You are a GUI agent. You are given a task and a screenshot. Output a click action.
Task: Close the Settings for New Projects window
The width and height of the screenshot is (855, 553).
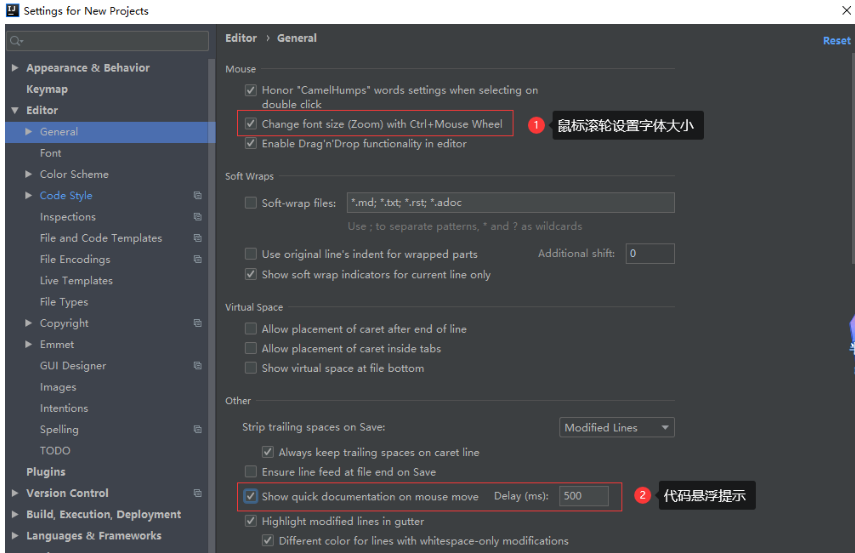pyautogui.click(x=846, y=10)
